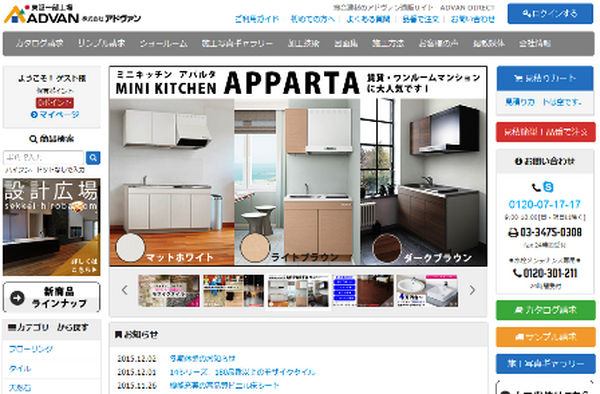Select the blue list and dark floor thumbnail
Viewport: 600px width, 394px height.
pyautogui.click(x=363, y=291)
